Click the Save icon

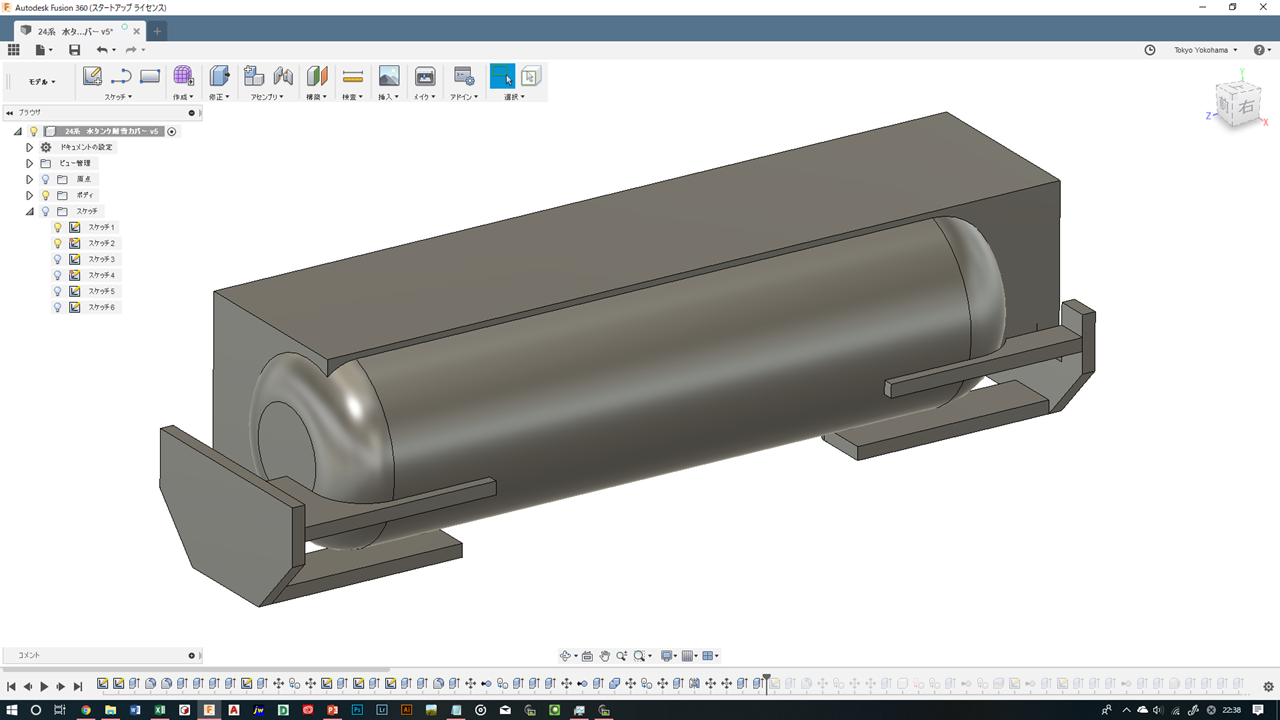pyautogui.click(x=74, y=50)
